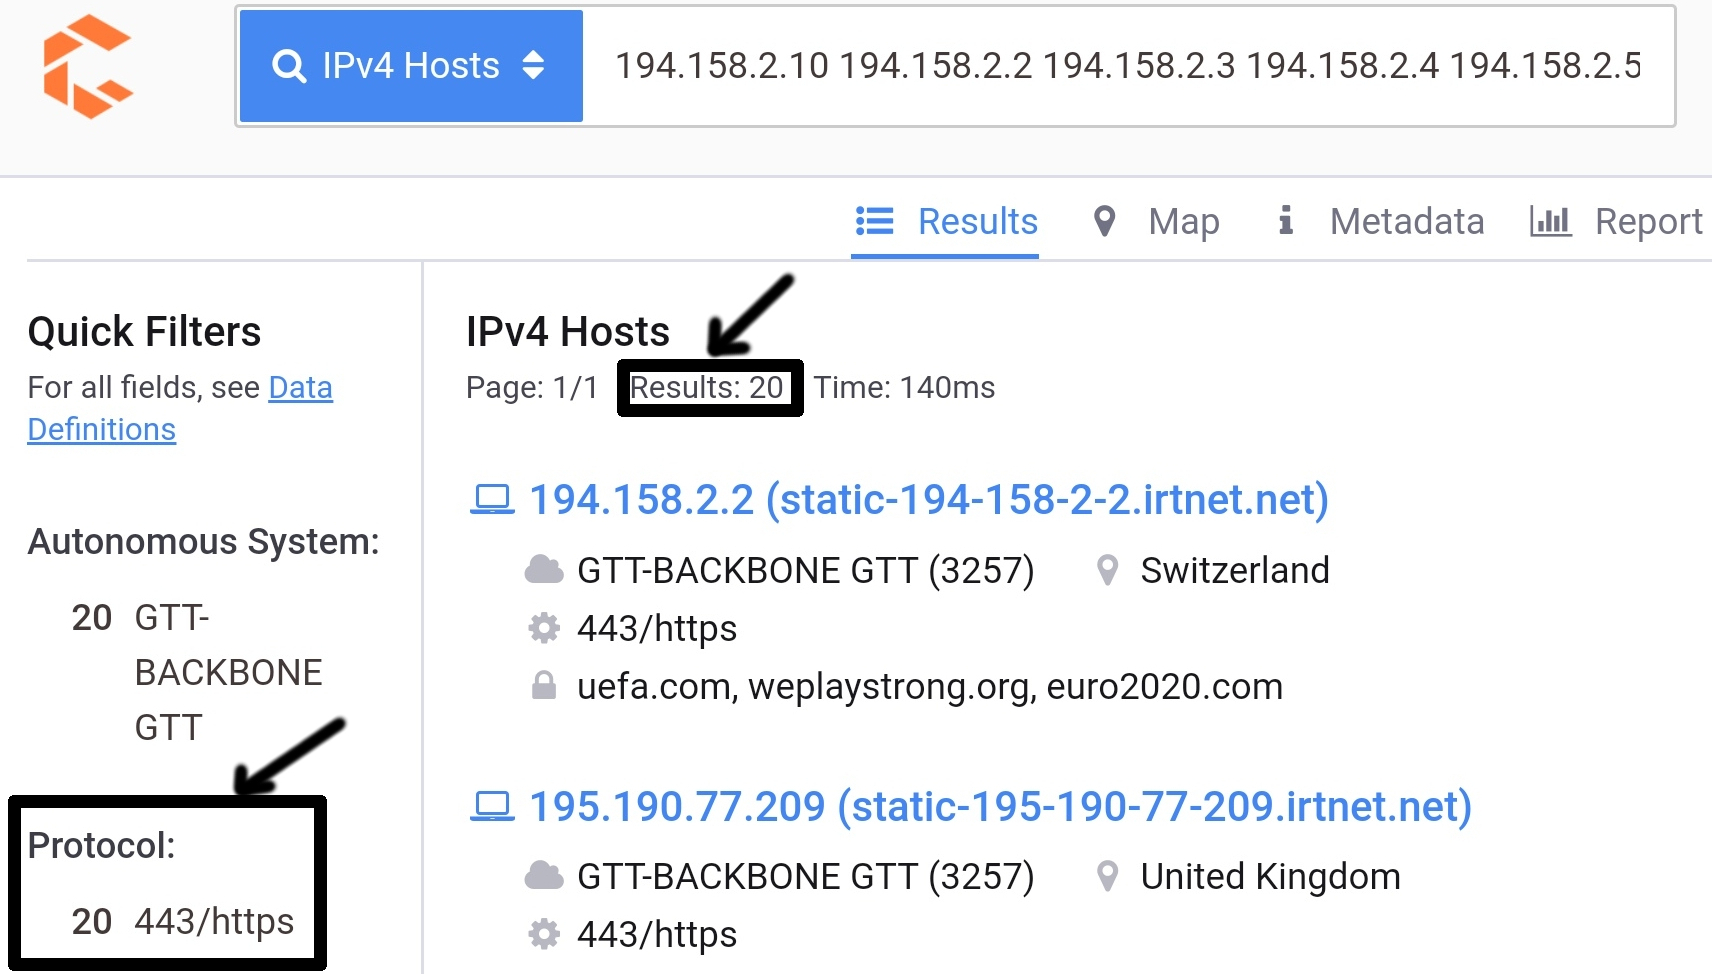Open the IPv4 Hosts search type dropdown
The height and width of the screenshot is (974, 1712).
point(411,66)
